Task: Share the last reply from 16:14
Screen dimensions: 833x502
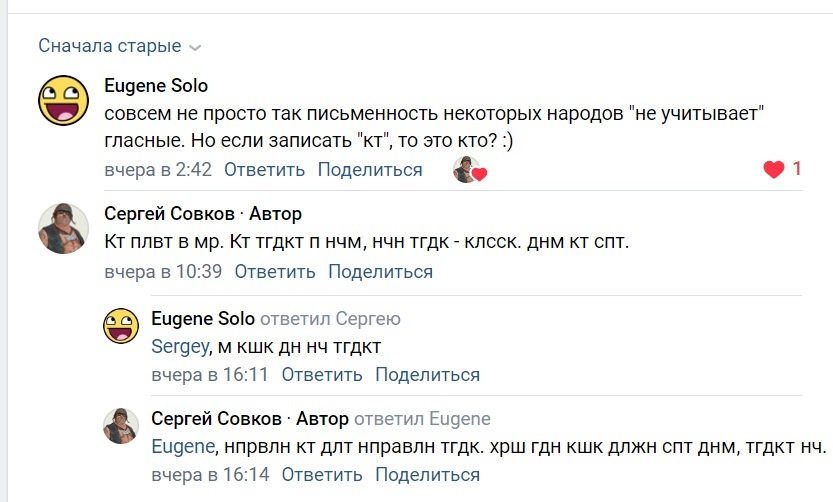Action: 428,475
